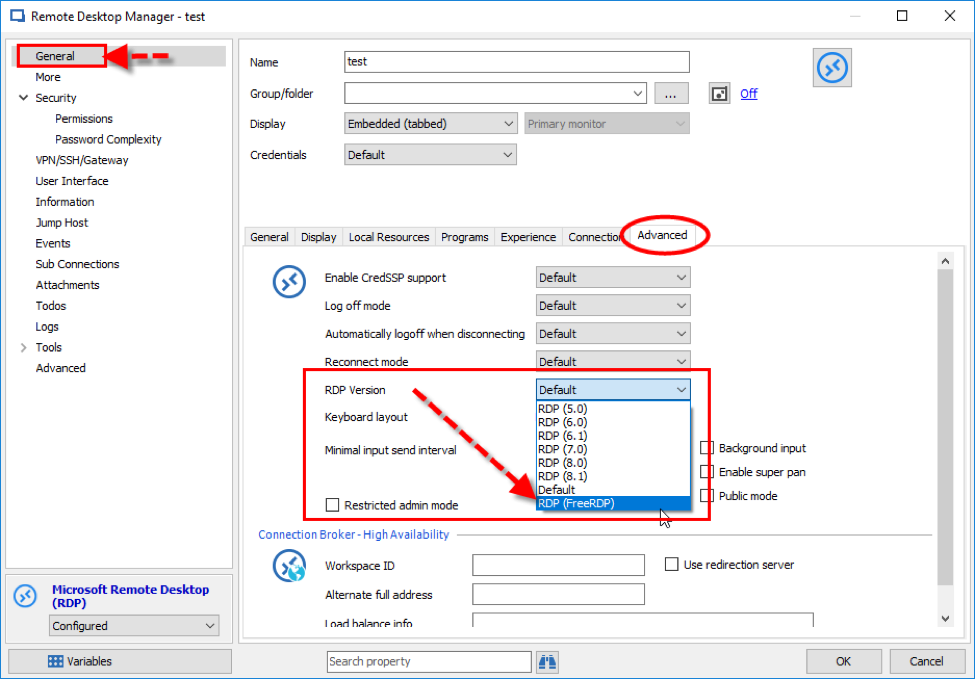The width and height of the screenshot is (975, 679).
Task: Select Jump Host in the tree
Action: pyautogui.click(x=62, y=223)
